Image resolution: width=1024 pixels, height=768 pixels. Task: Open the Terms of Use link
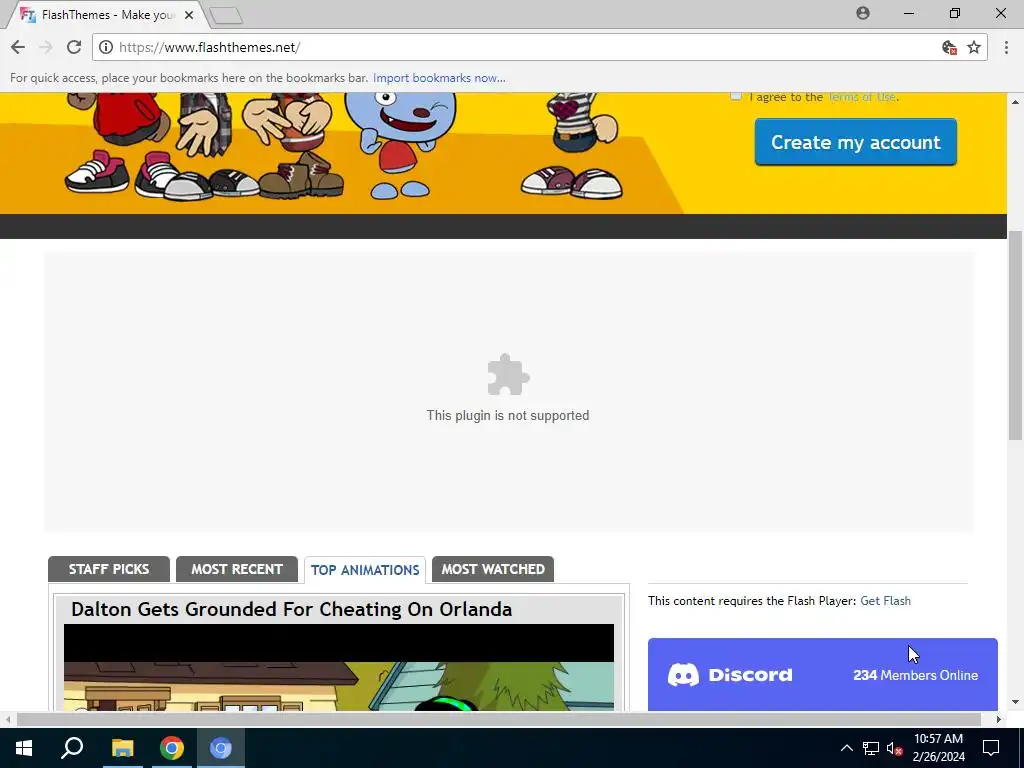coord(862,97)
